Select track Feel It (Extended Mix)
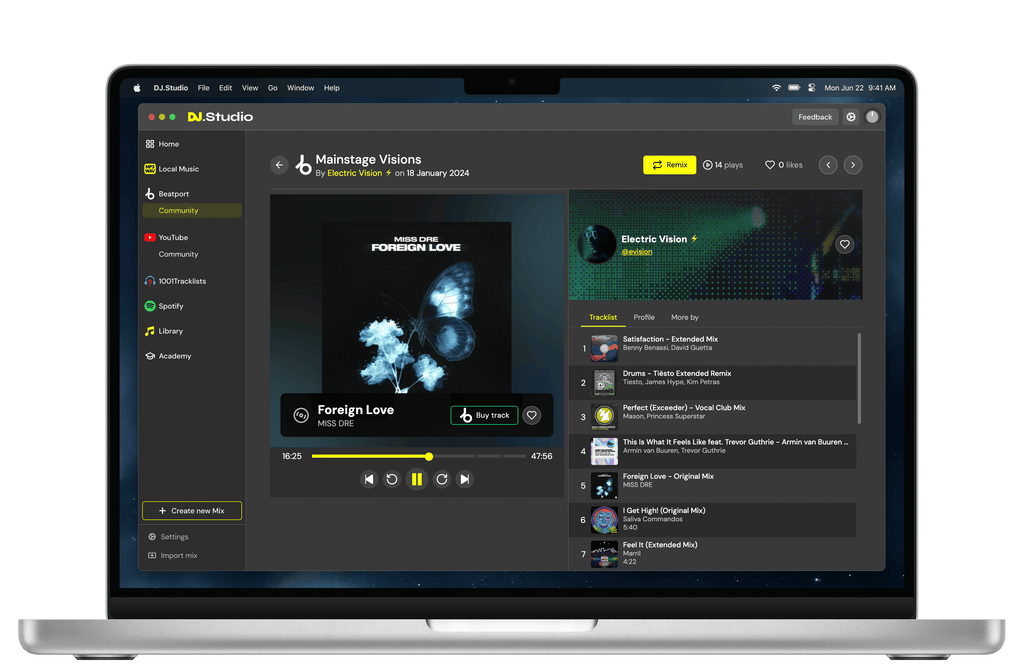Viewport: 1024px width, 666px height. [x=712, y=554]
